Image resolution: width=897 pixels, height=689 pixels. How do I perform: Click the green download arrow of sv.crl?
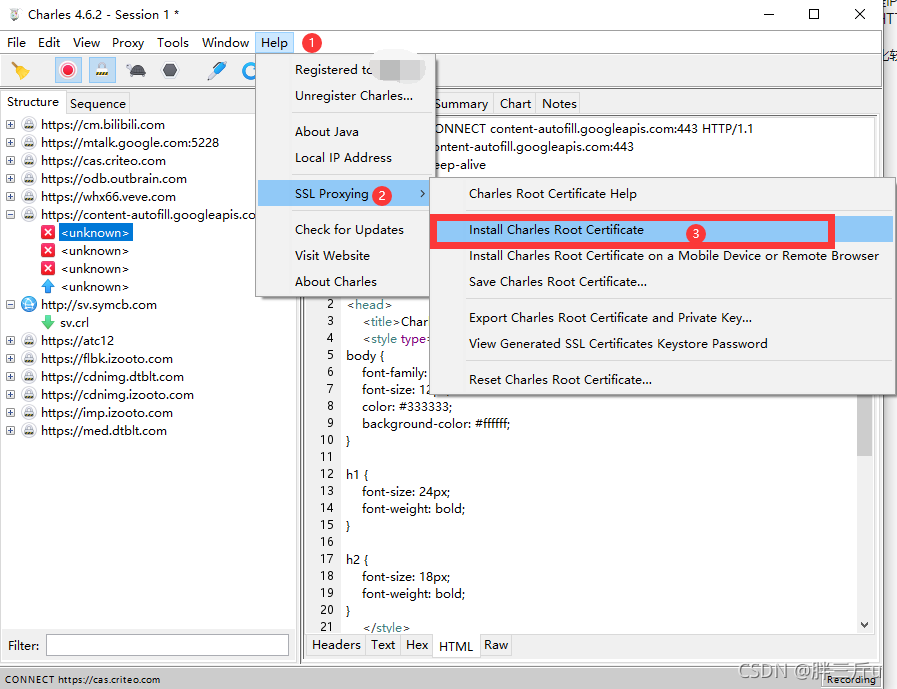(x=48, y=323)
